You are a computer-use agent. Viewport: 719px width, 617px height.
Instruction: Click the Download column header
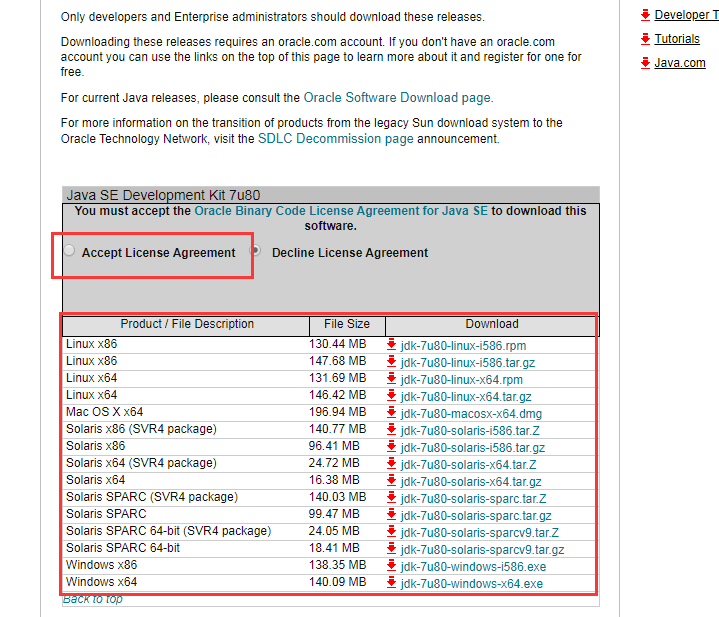[492, 324]
